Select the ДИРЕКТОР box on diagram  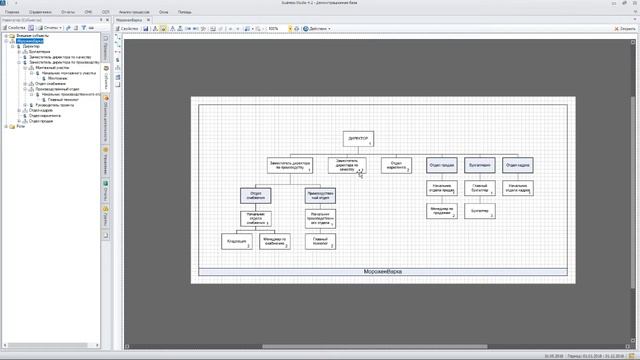pos(358,139)
